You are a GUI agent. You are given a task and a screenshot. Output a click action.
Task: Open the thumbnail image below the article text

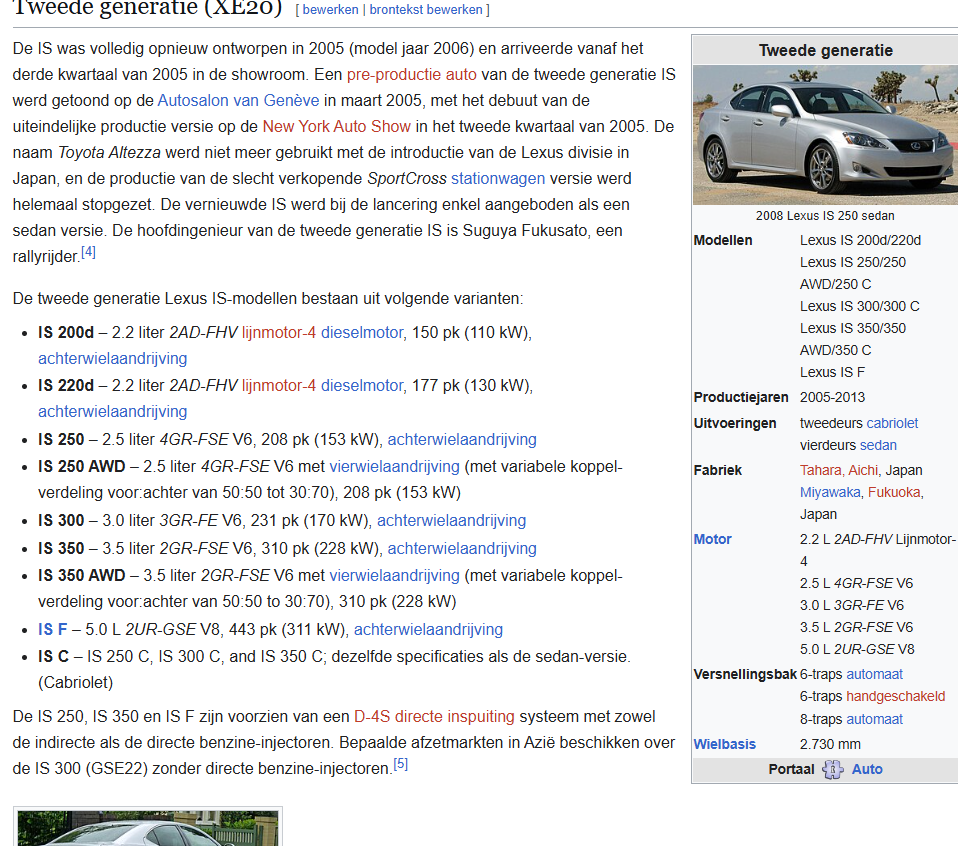click(x=148, y=828)
